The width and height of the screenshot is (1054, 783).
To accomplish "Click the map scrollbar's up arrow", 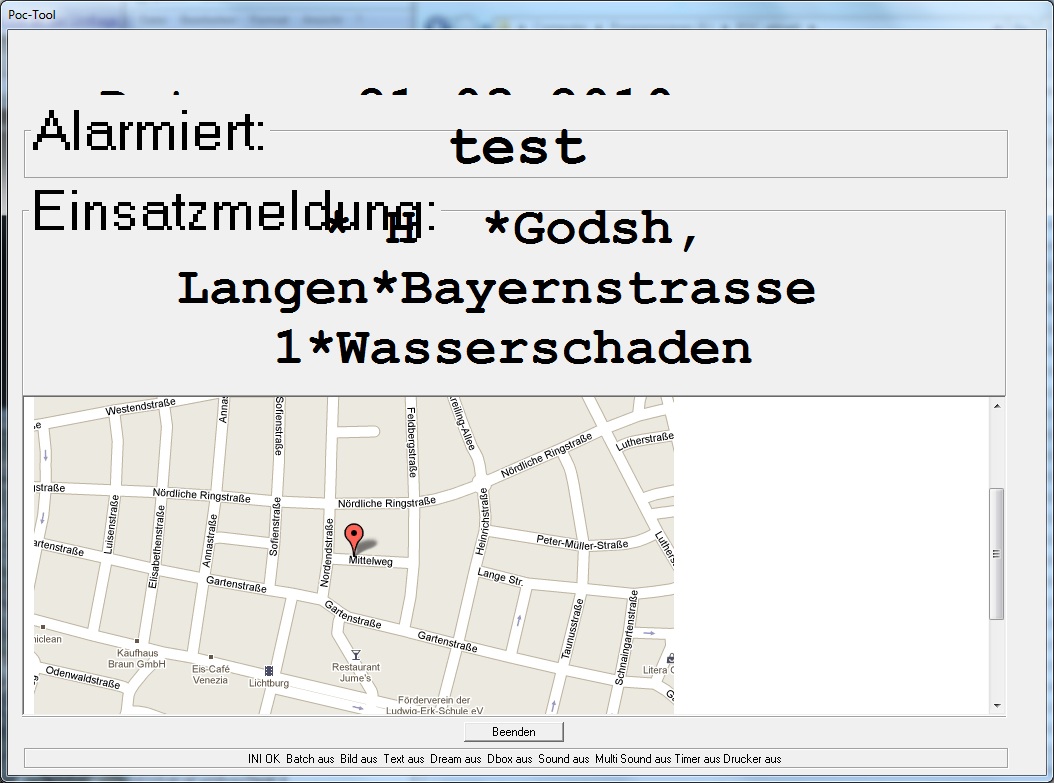I will 996,406.
